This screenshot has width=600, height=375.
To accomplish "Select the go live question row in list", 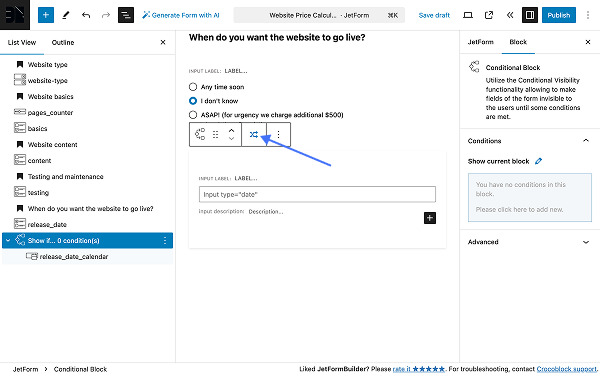I will (x=88, y=209).
